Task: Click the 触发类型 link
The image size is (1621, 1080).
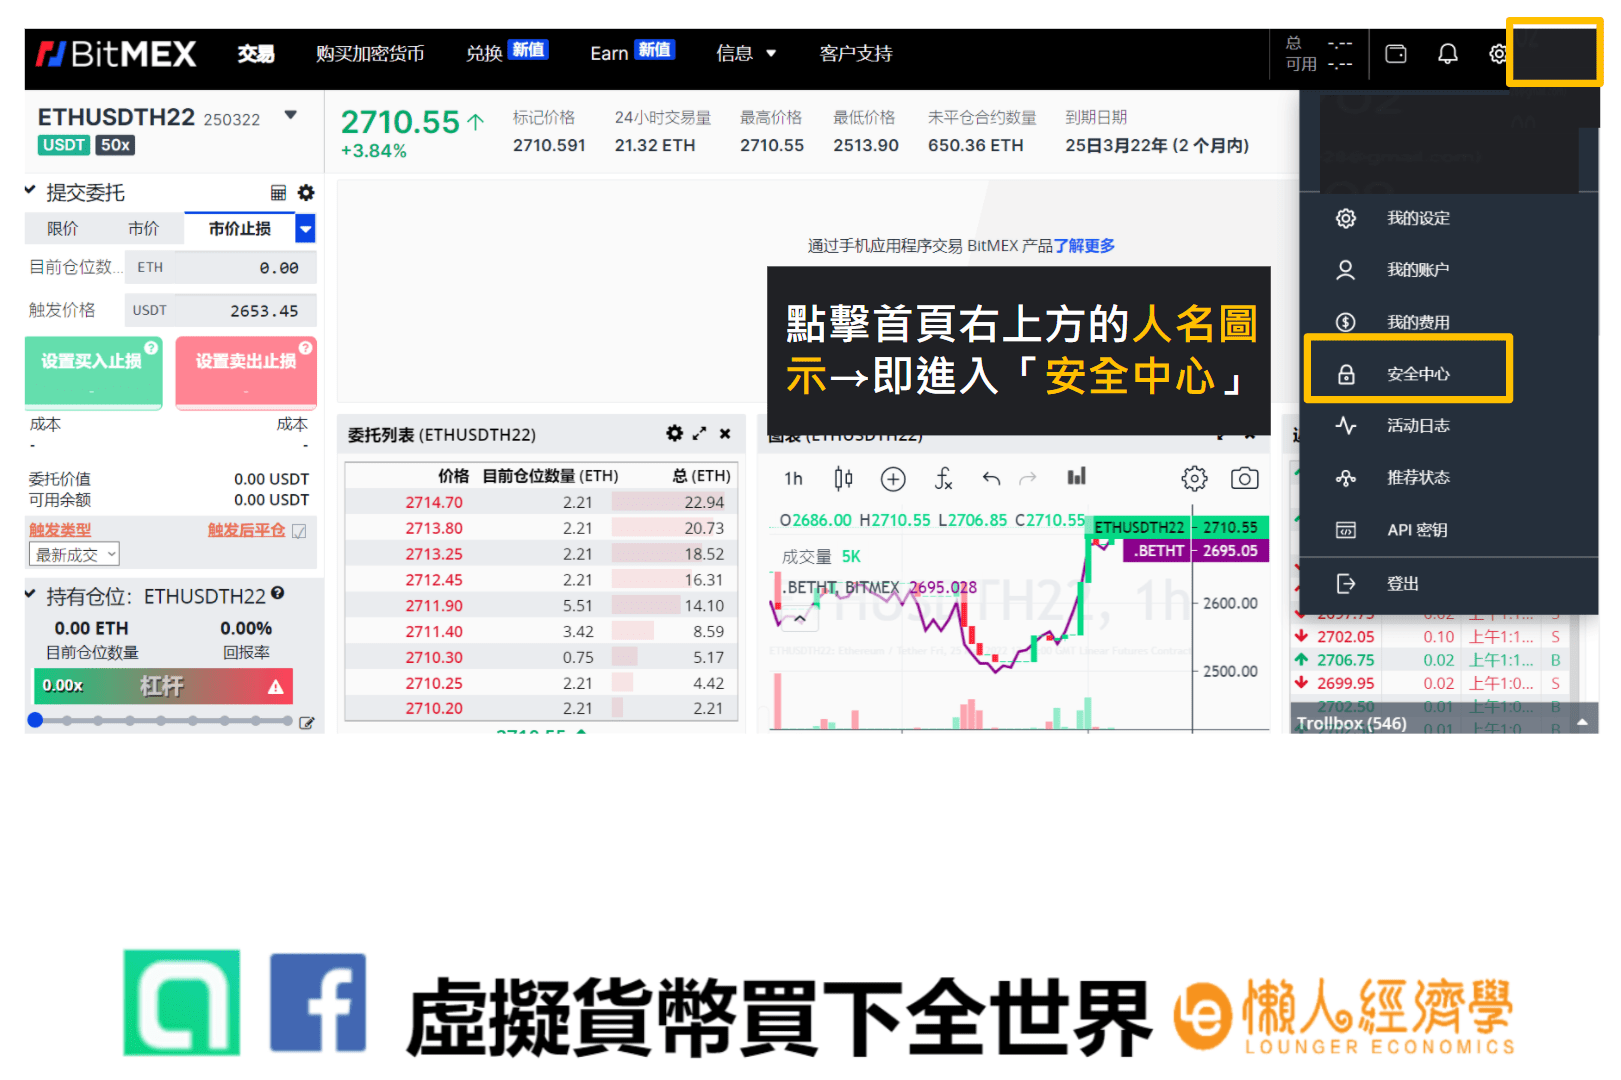Action: 60,530
